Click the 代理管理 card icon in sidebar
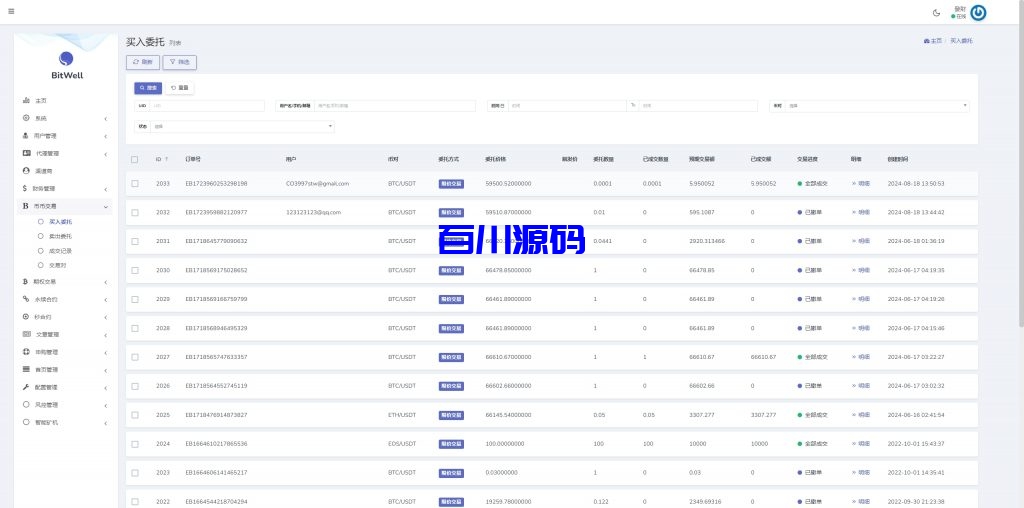The width and height of the screenshot is (1024, 508). point(26,153)
